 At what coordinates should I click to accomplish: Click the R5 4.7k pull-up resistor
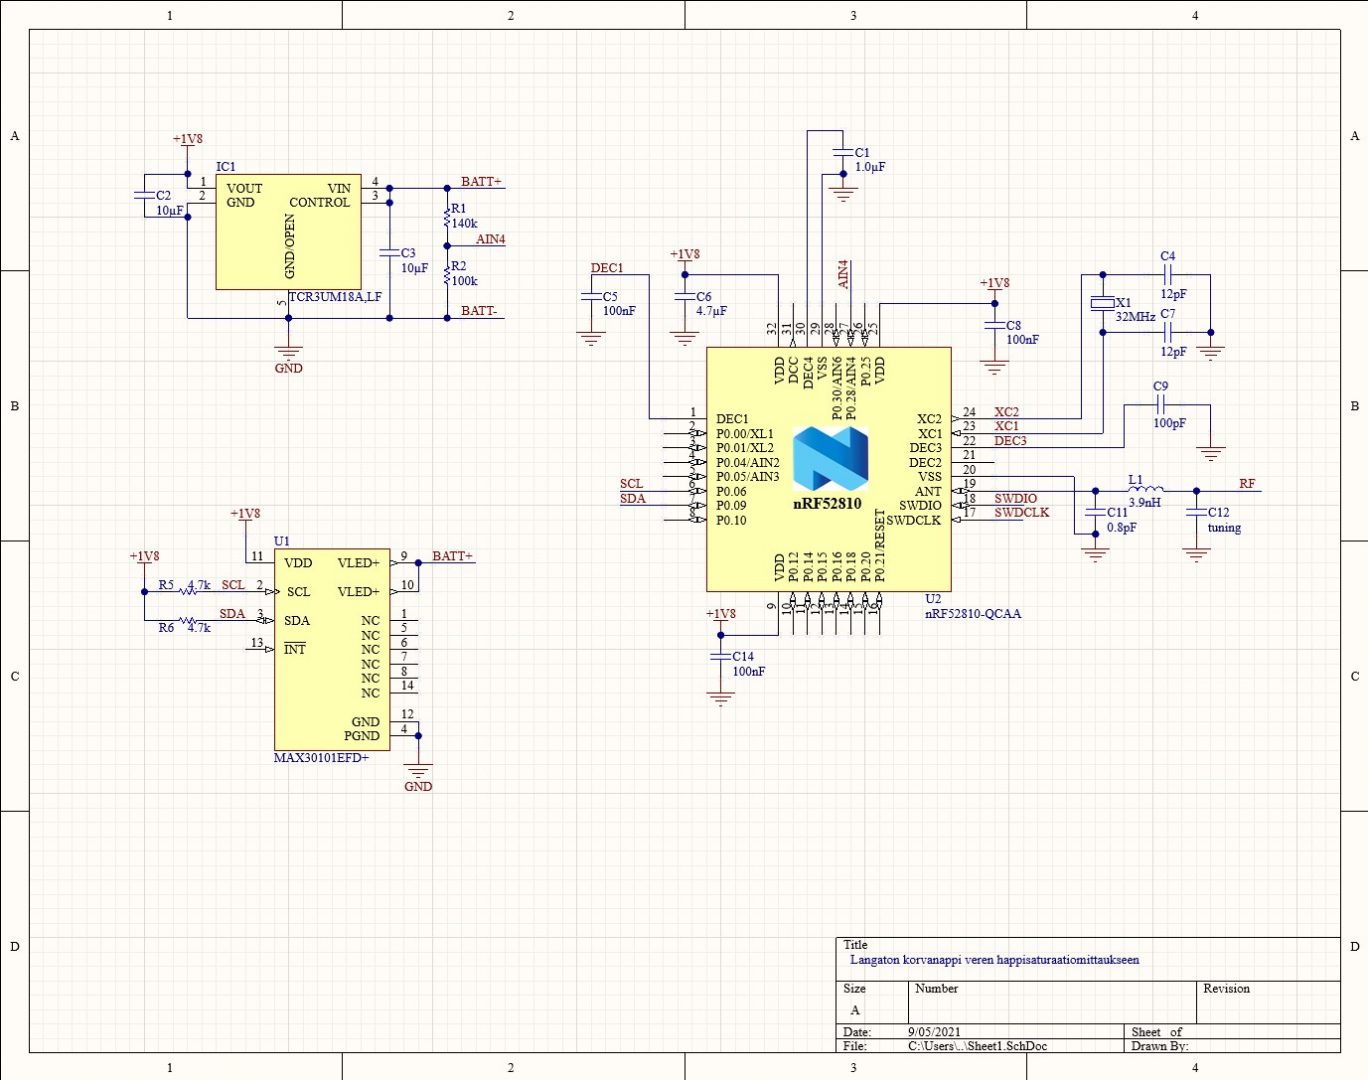click(x=187, y=591)
